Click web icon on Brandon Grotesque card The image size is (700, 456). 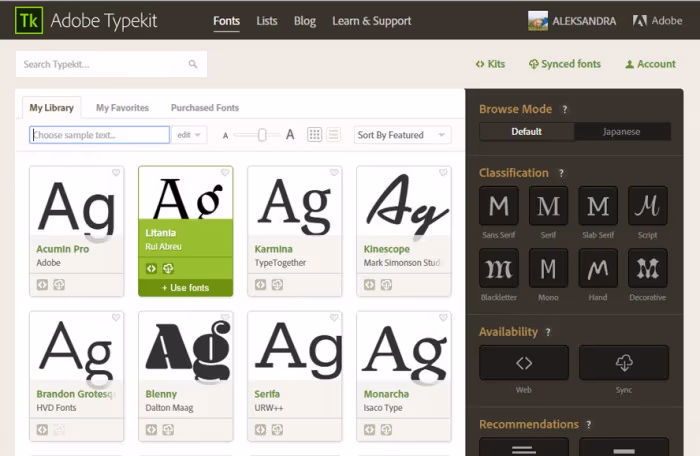click(x=42, y=430)
